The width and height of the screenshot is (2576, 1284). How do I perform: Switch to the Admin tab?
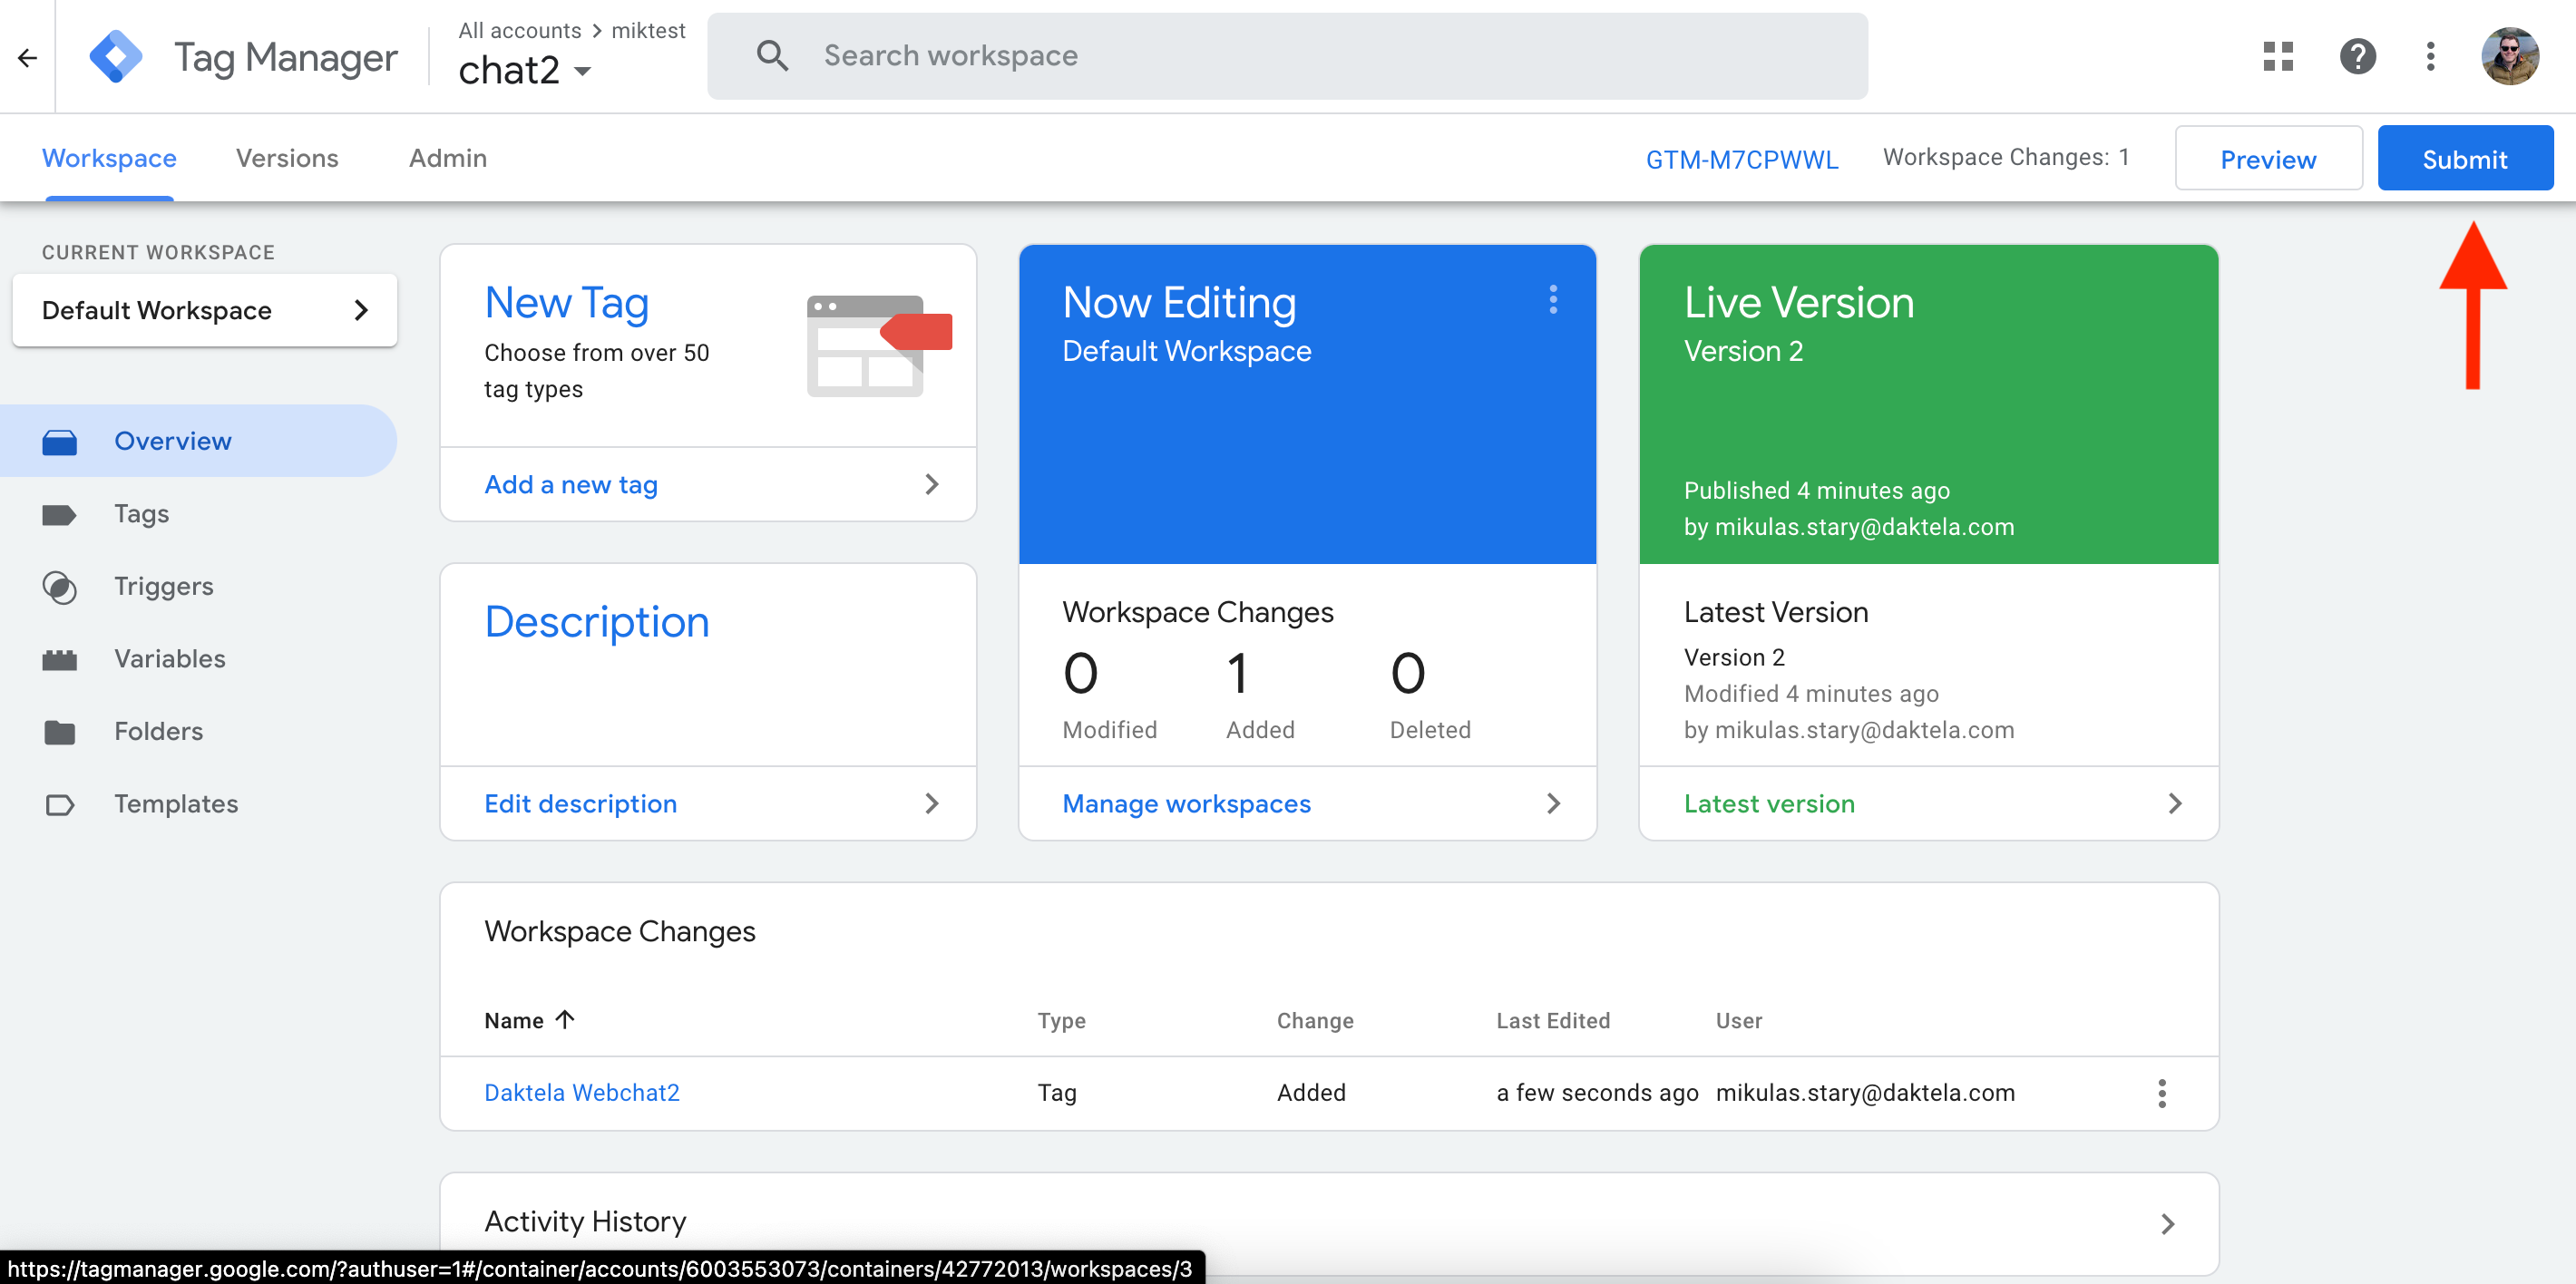coord(447,158)
